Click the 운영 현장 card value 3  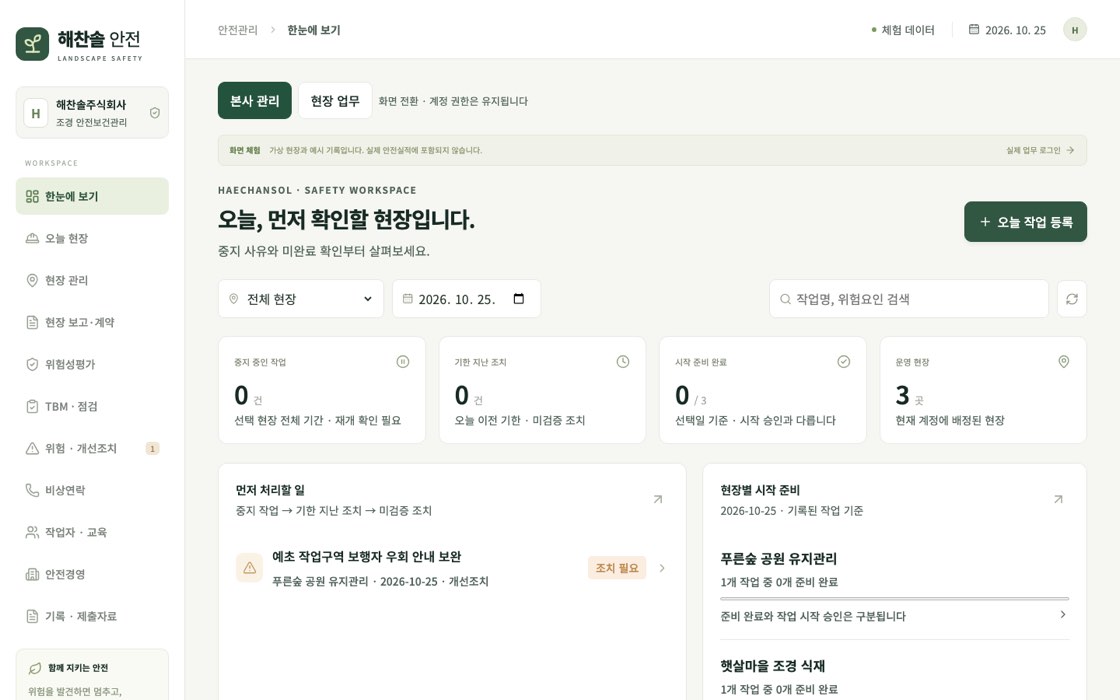click(902, 395)
